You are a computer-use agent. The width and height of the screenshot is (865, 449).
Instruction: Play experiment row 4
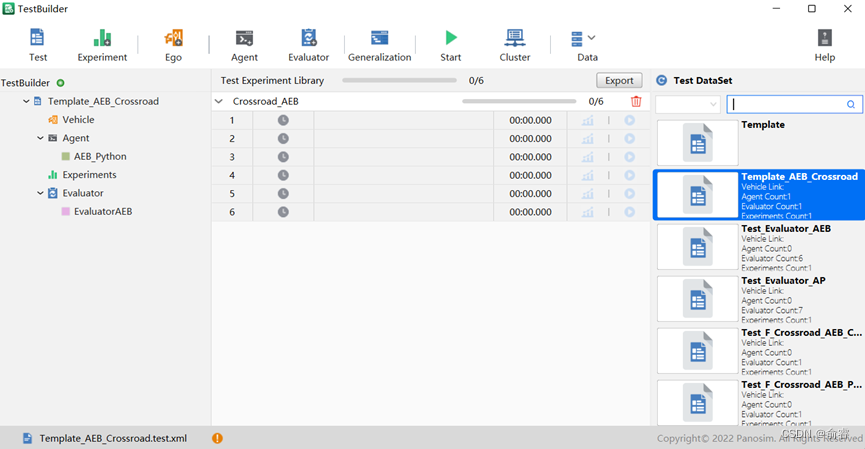(629, 175)
